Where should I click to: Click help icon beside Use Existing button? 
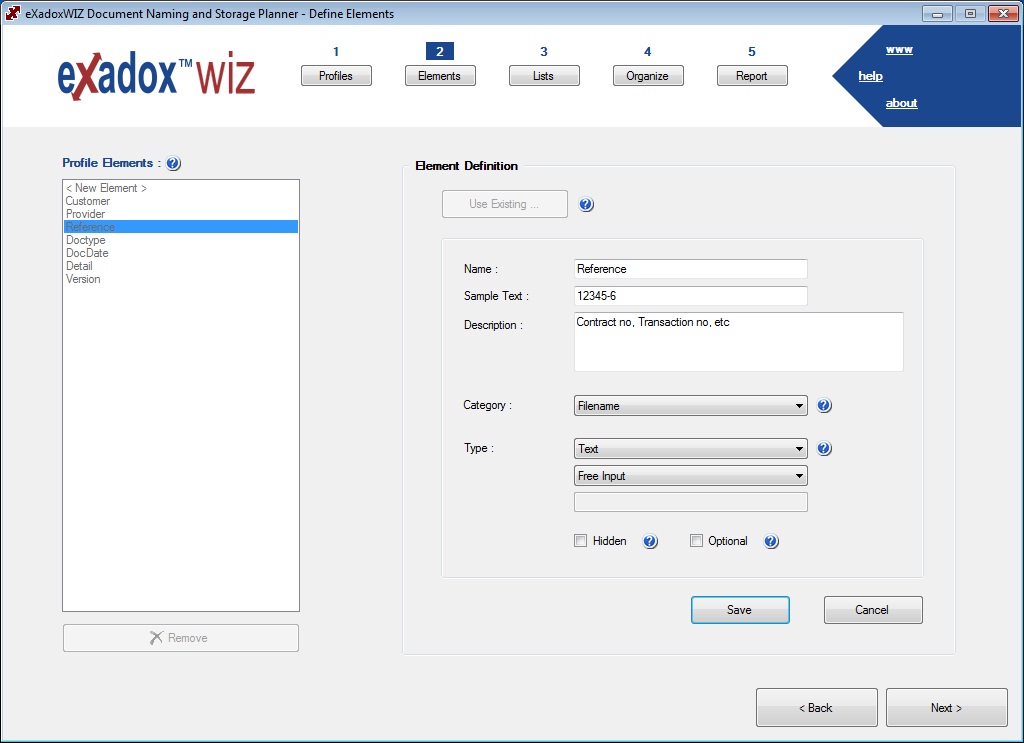click(x=586, y=205)
